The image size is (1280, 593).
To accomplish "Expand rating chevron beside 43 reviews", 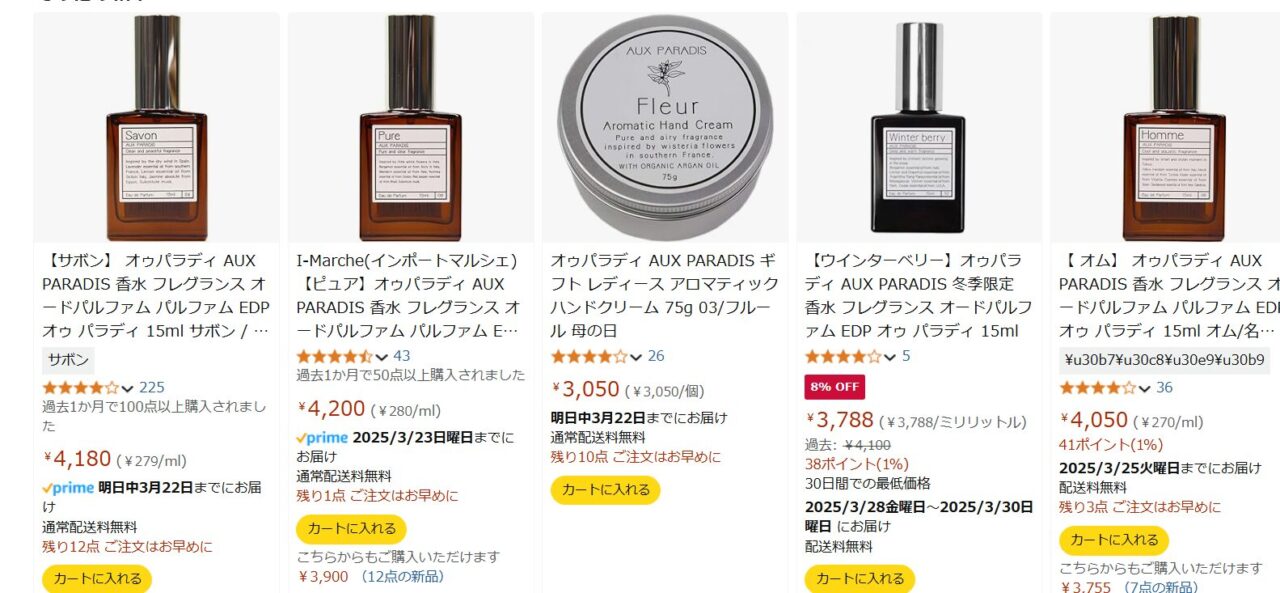I will [381, 357].
